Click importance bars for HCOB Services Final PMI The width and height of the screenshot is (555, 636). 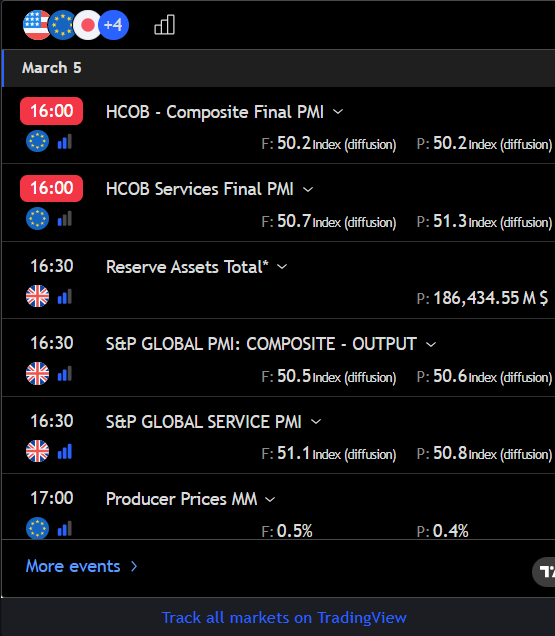tap(65, 219)
